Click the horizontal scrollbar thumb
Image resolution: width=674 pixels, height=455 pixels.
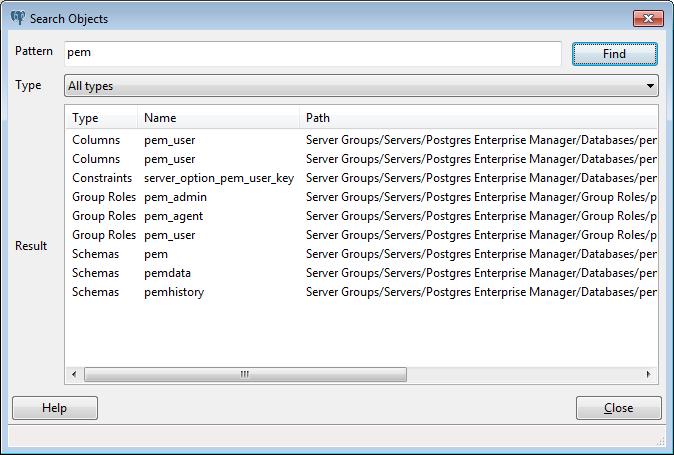point(244,375)
